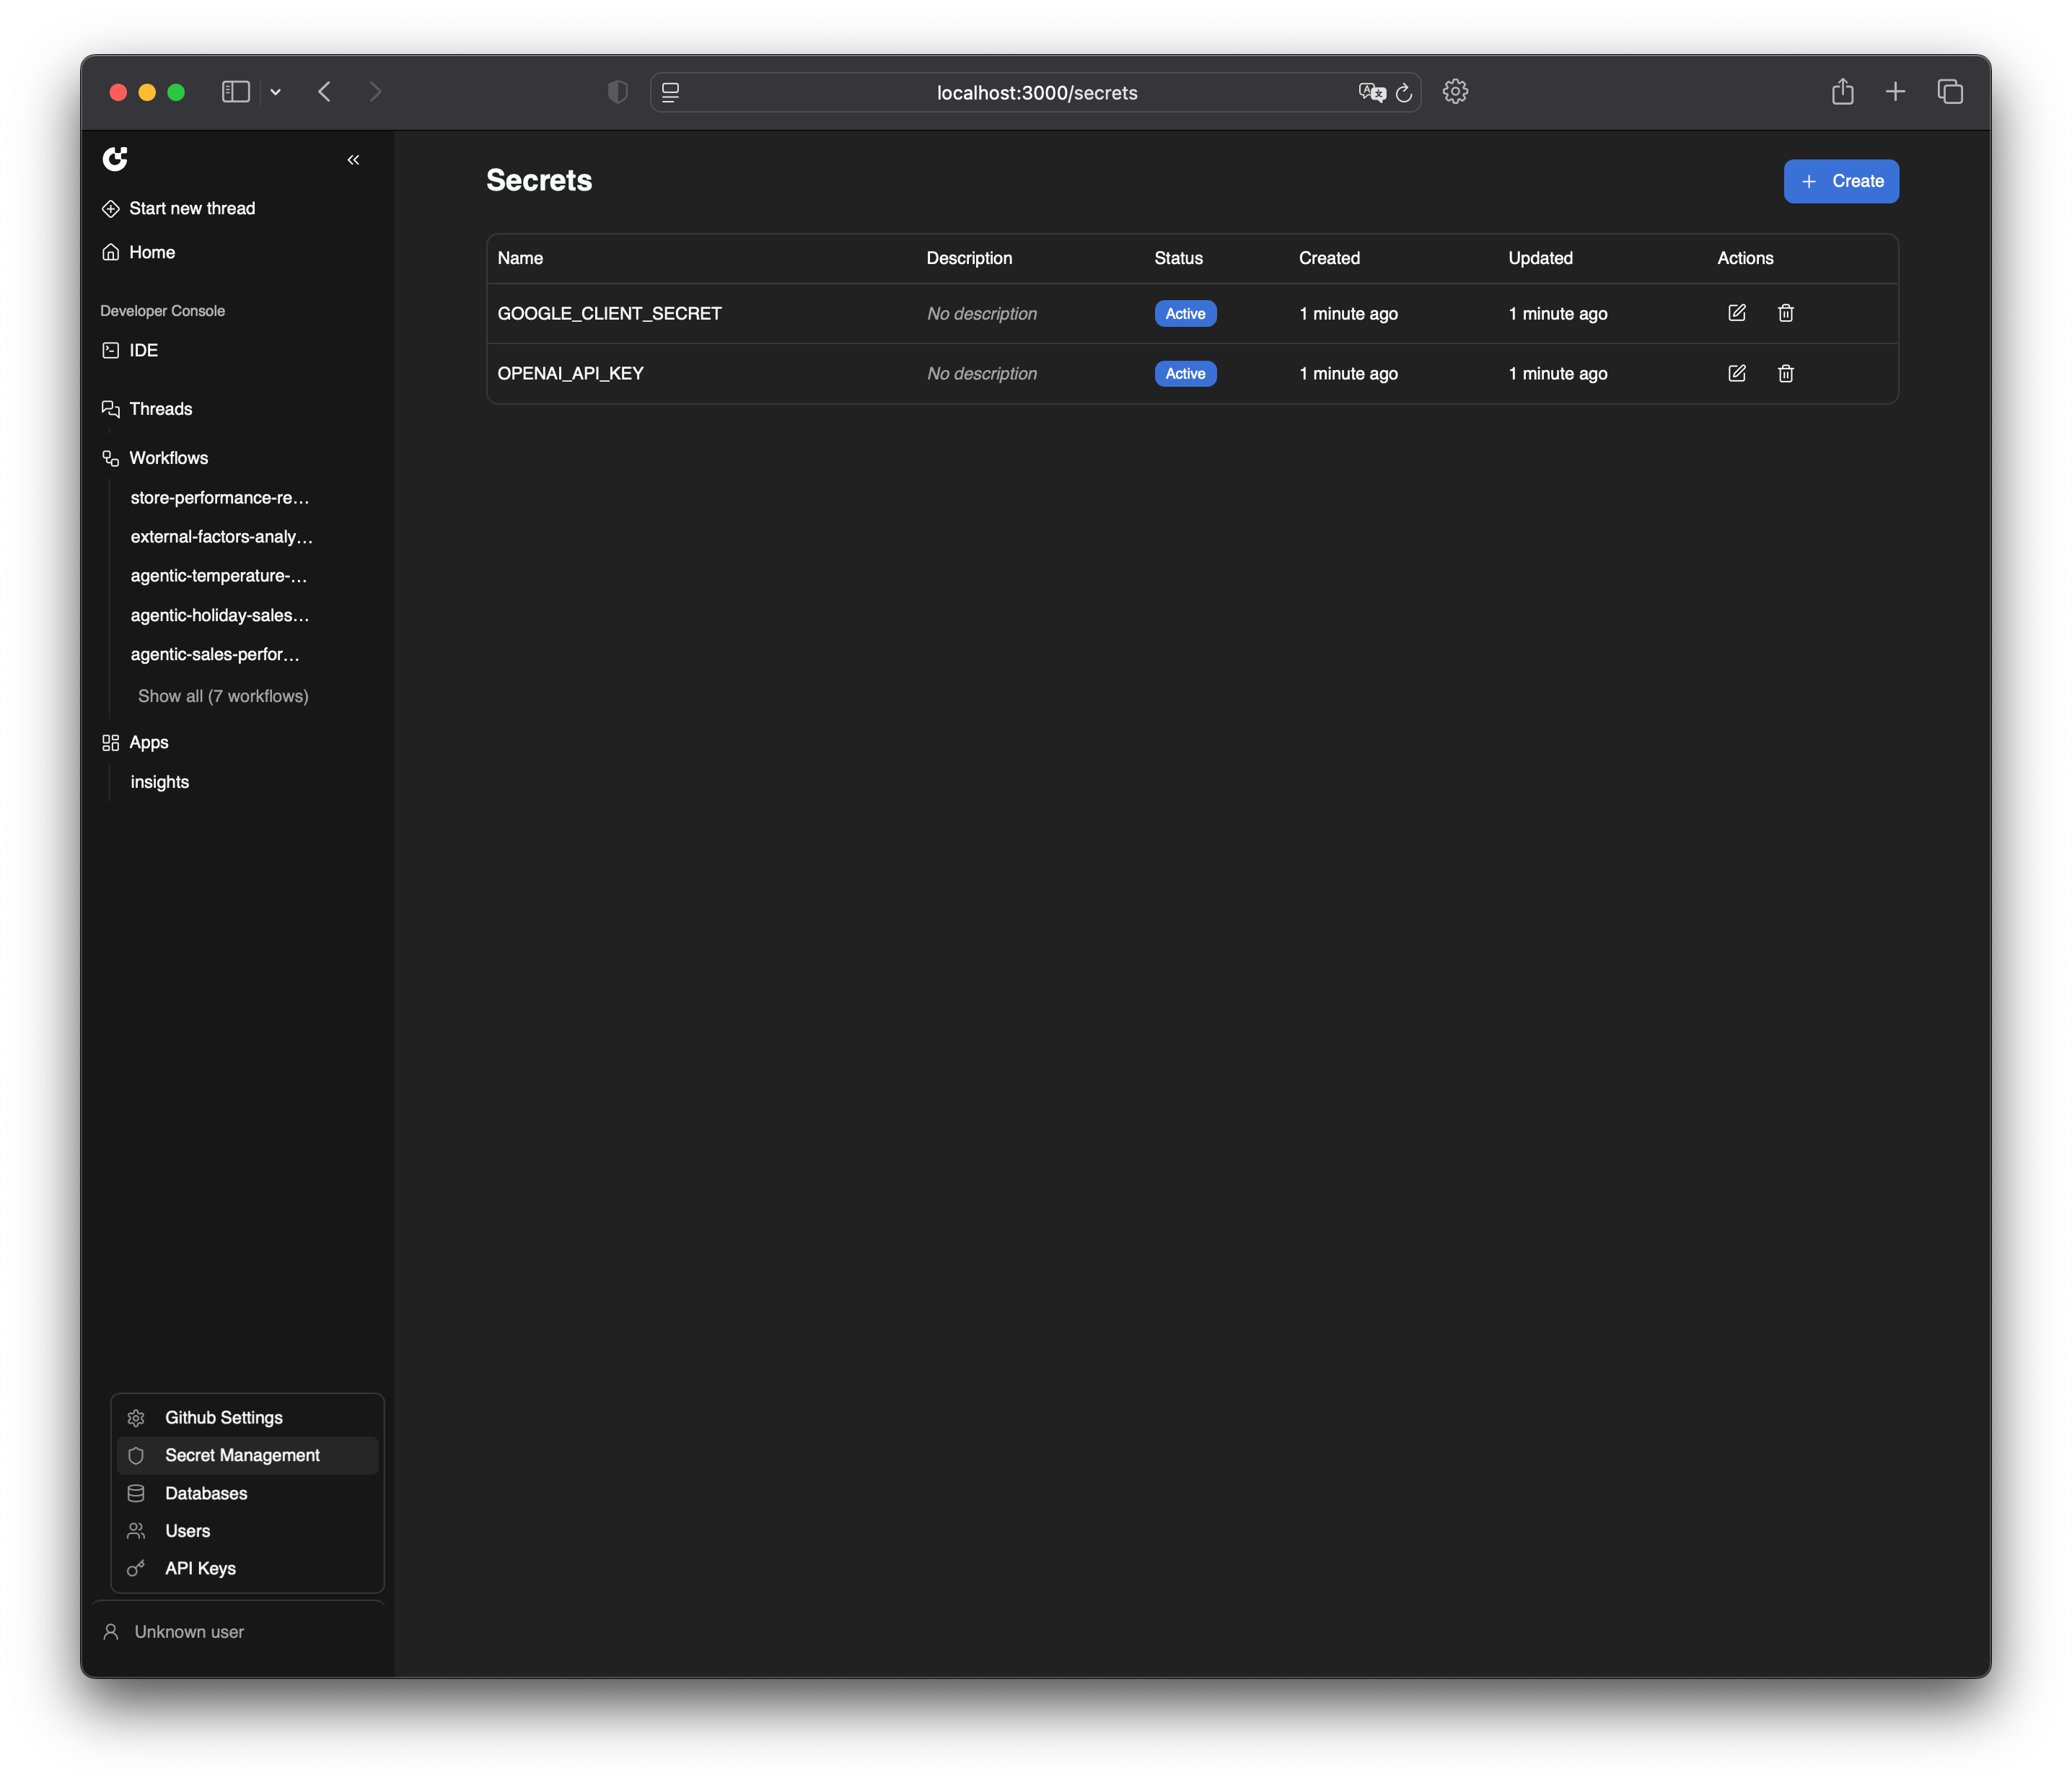
Task: Collapse sidebar with double-chevron icon
Action: (x=353, y=160)
